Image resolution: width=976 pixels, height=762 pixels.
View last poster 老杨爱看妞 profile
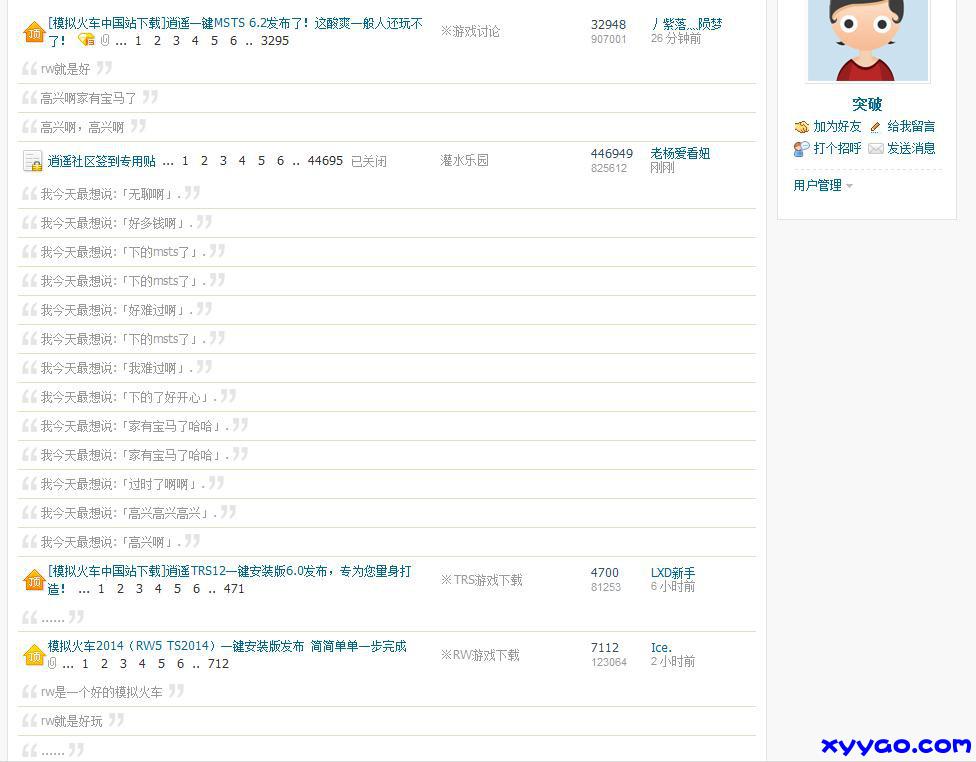coord(680,154)
